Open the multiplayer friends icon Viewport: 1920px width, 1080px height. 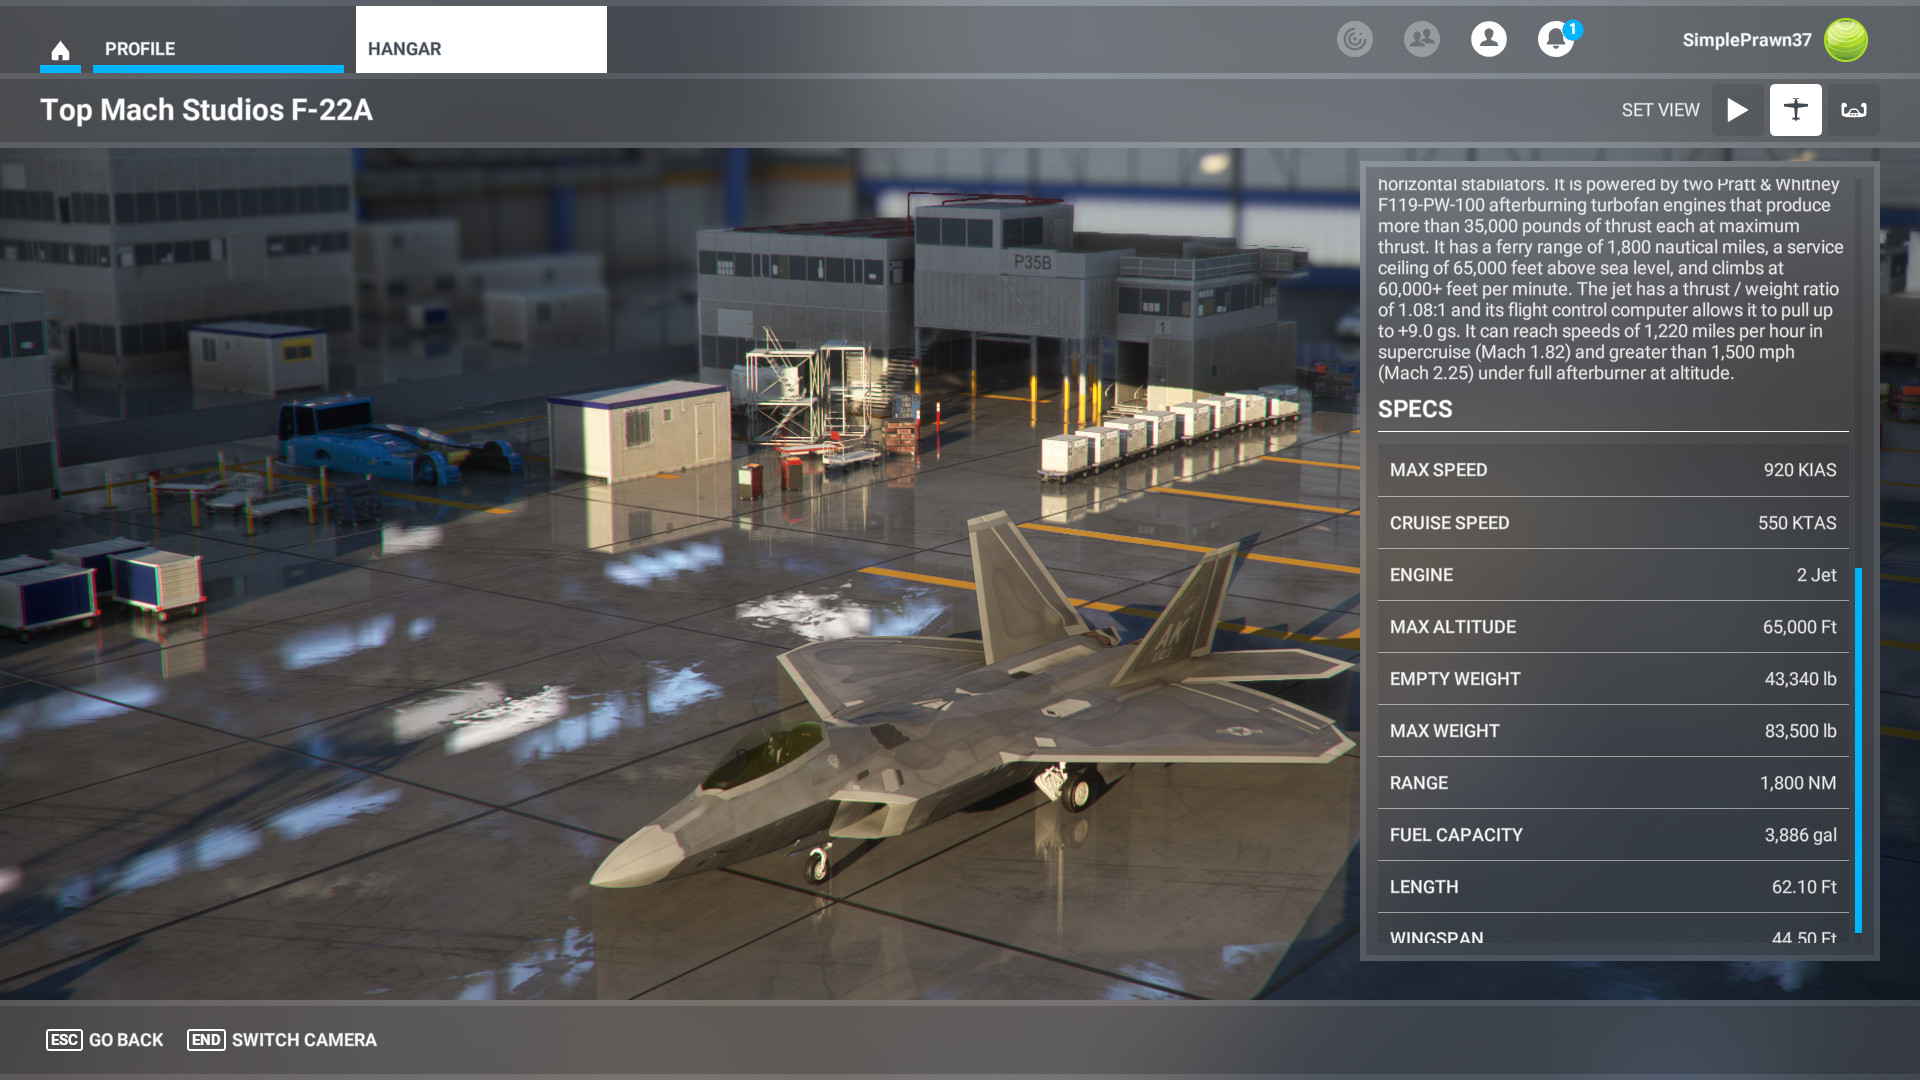tap(1421, 40)
